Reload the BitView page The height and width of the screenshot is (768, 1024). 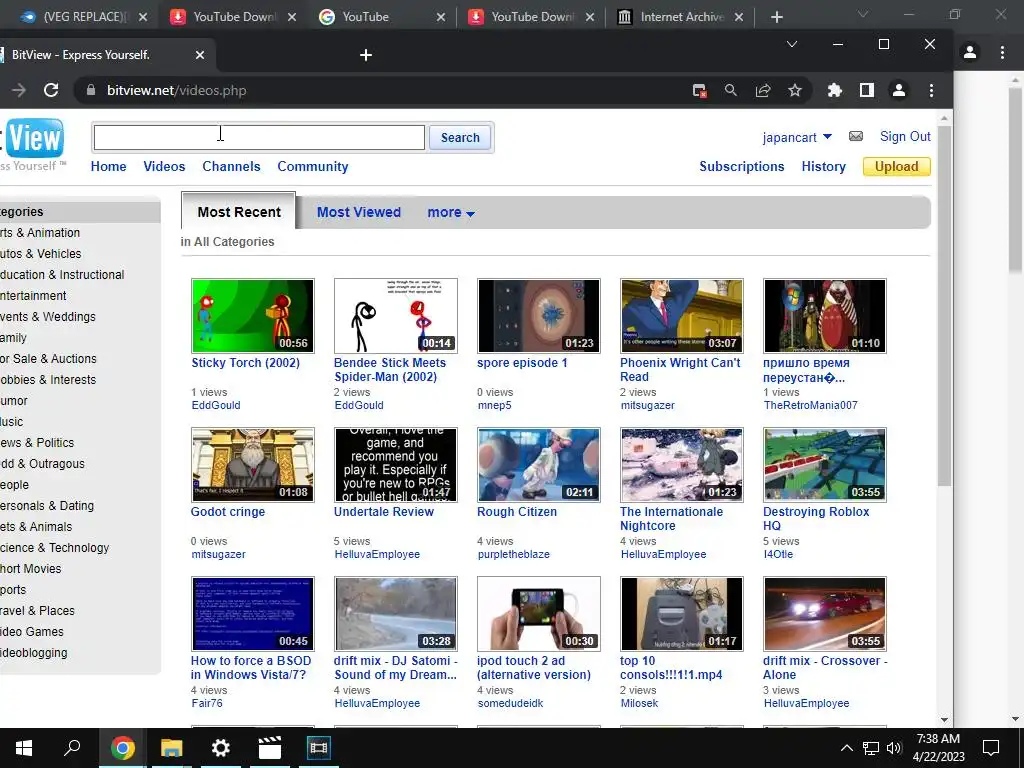[51, 90]
